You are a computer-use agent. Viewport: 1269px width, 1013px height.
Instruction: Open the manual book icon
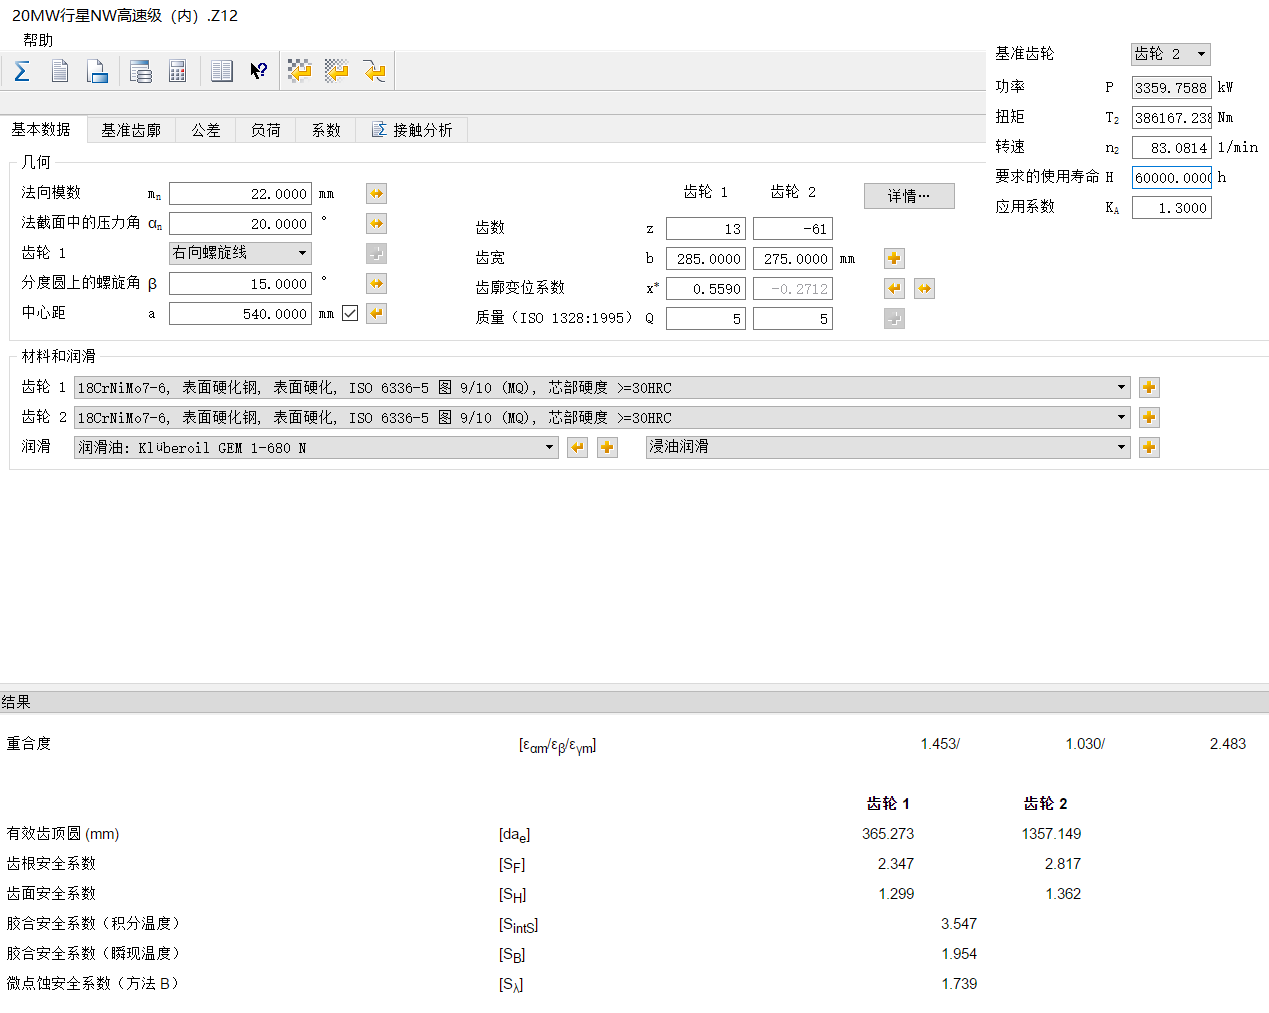(x=222, y=71)
